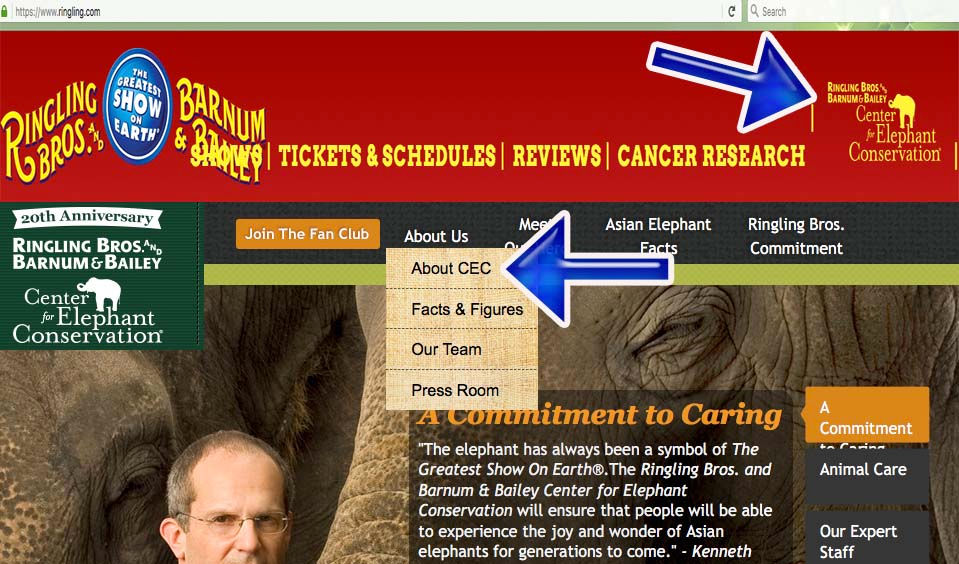
Task: Open the Cancer Research page
Action: tap(711, 156)
